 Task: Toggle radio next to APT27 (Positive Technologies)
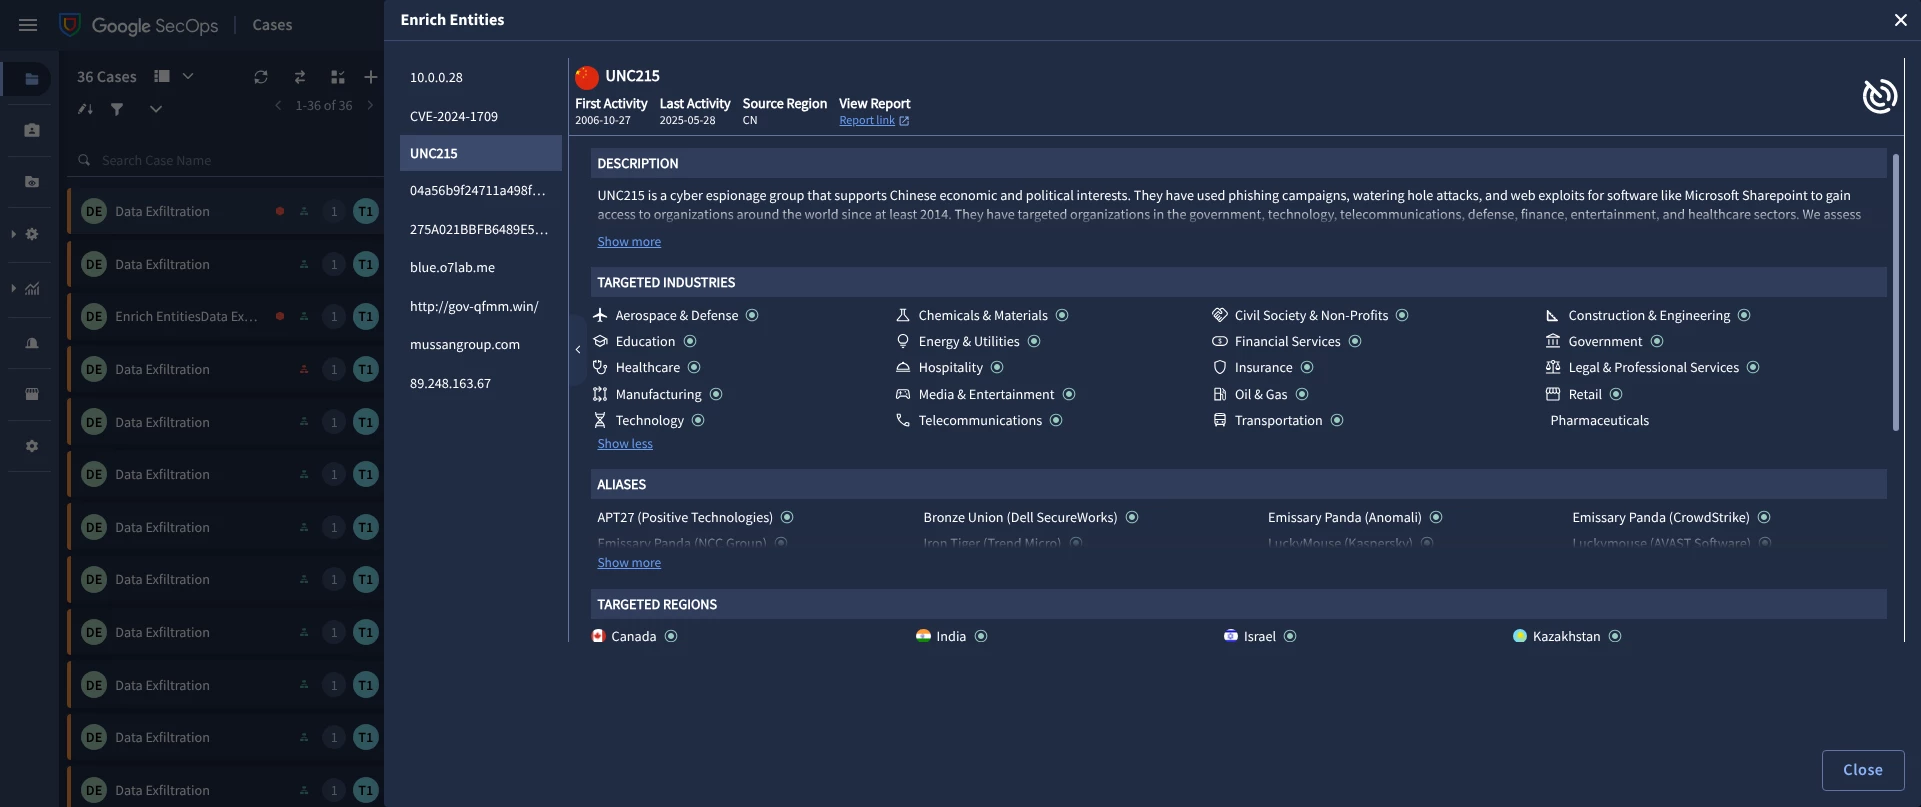(x=787, y=517)
